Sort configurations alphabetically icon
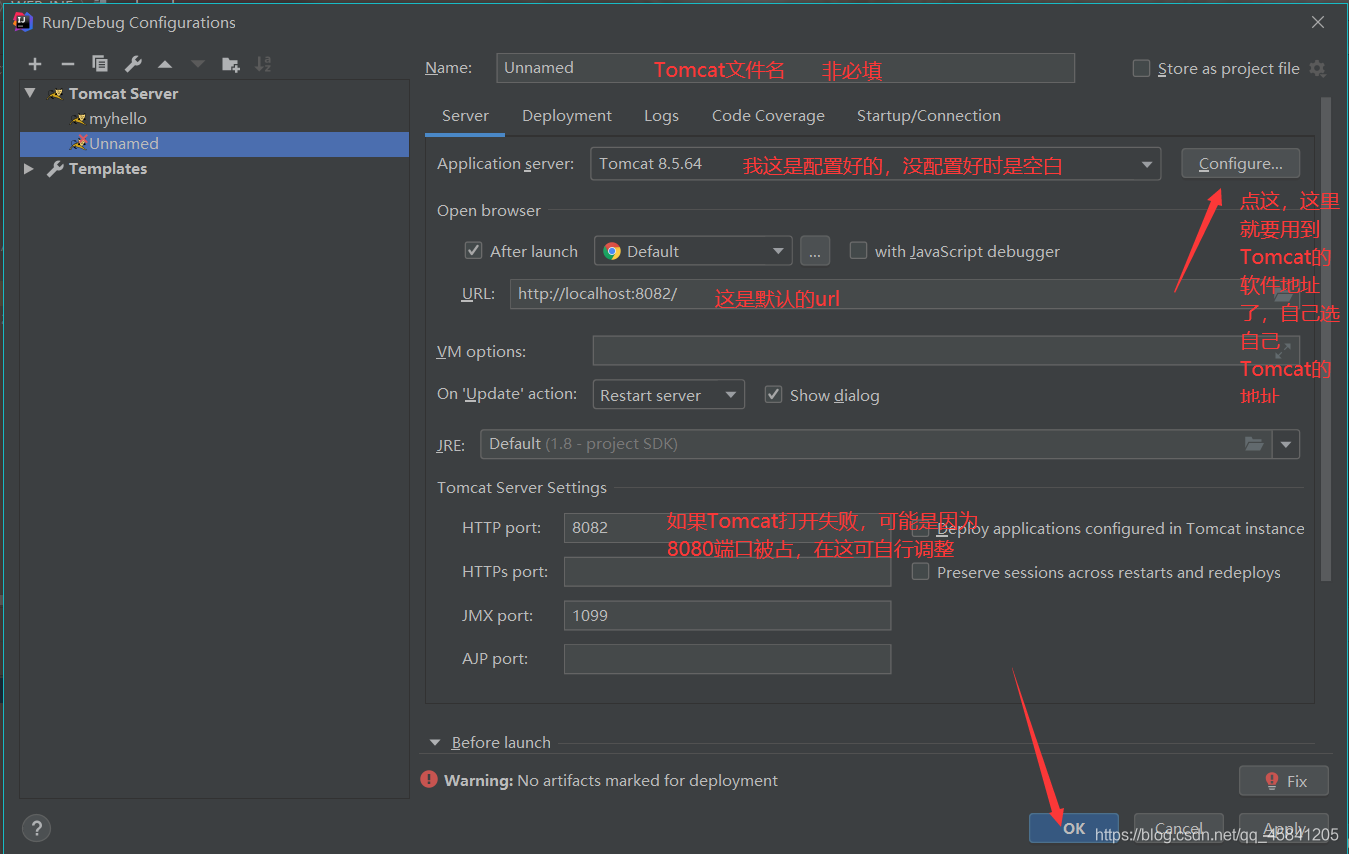The width and height of the screenshot is (1349, 854). click(263, 64)
